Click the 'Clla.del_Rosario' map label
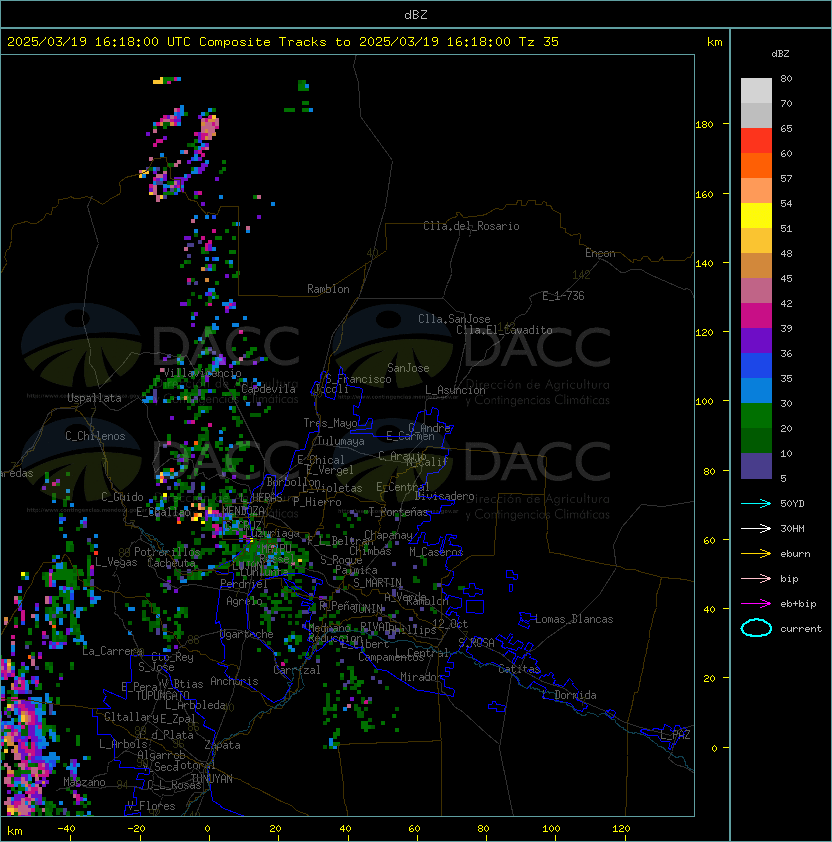The height and width of the screenshot is (842, 832). 471,226
